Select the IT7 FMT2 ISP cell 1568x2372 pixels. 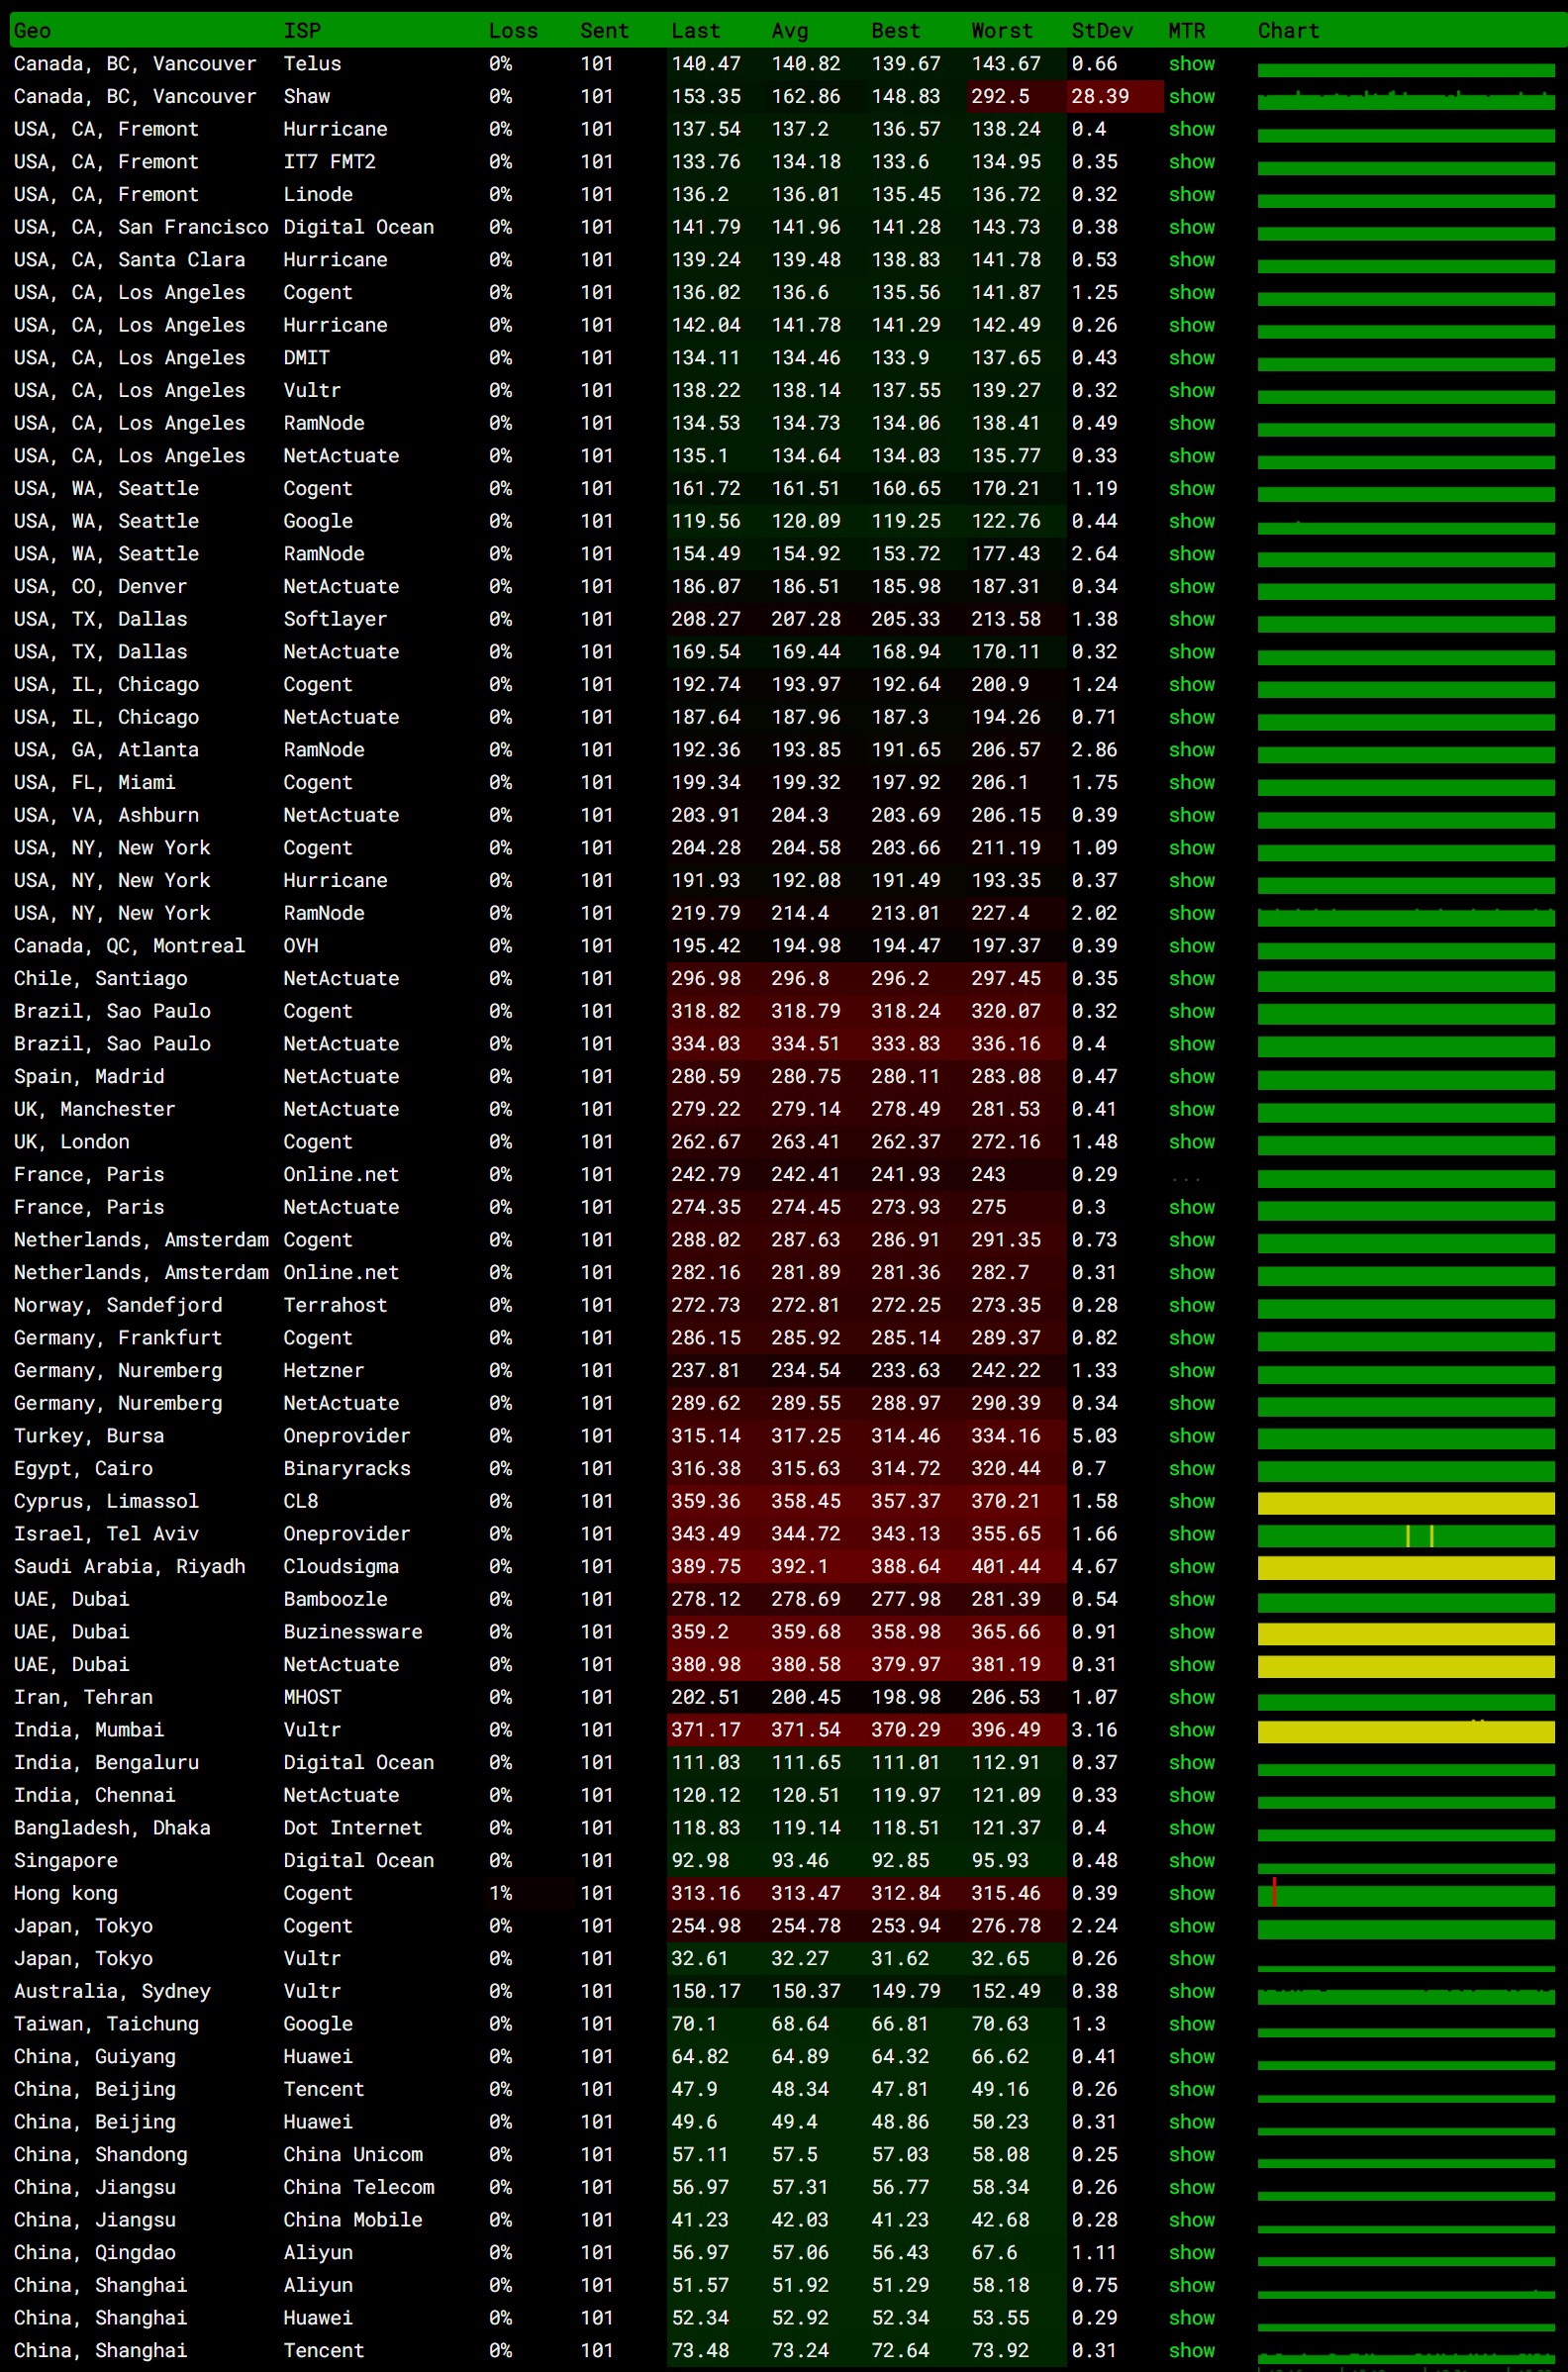point(329,162)
